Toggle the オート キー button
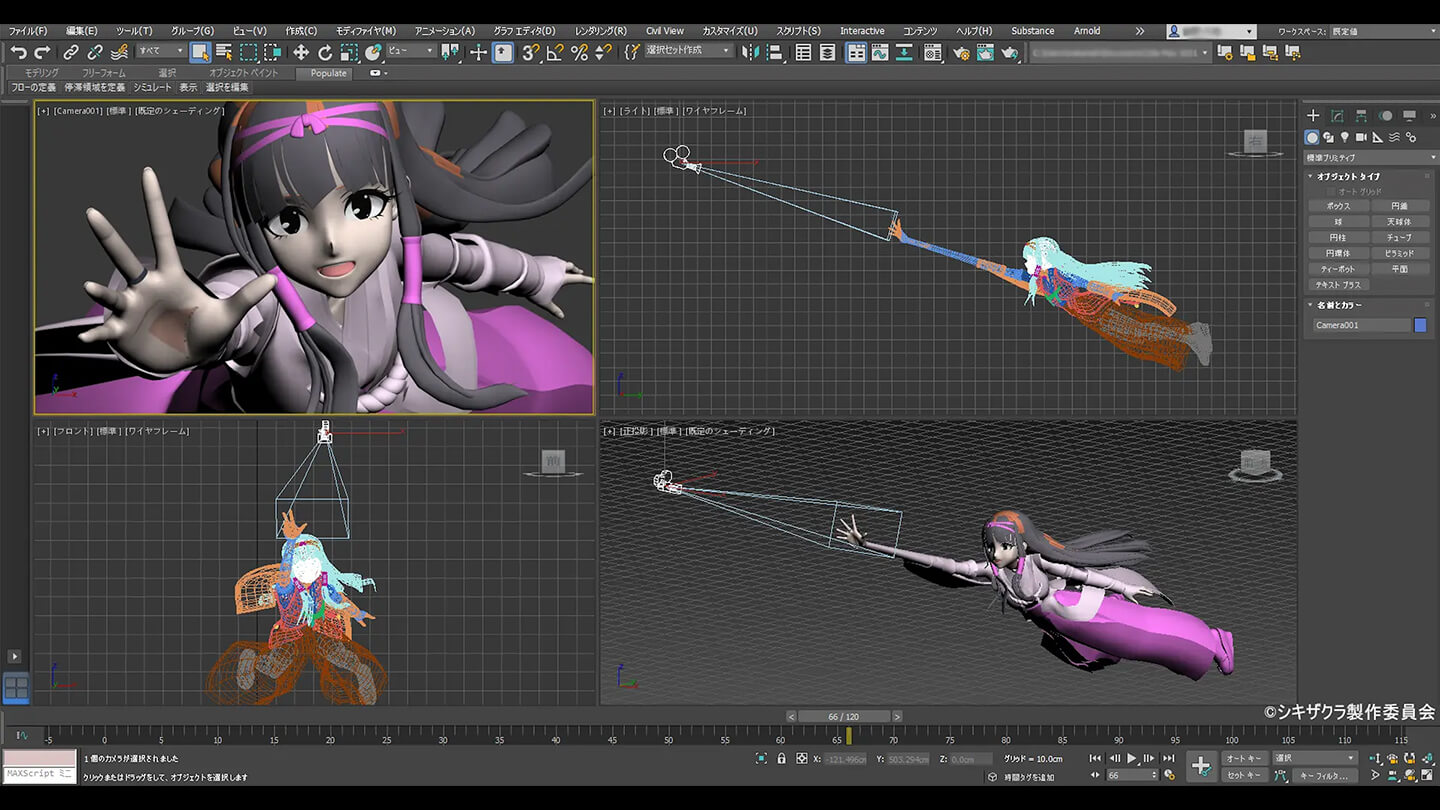The width and height of the screenshot is (1440, 810). (x=1244, y=758)
